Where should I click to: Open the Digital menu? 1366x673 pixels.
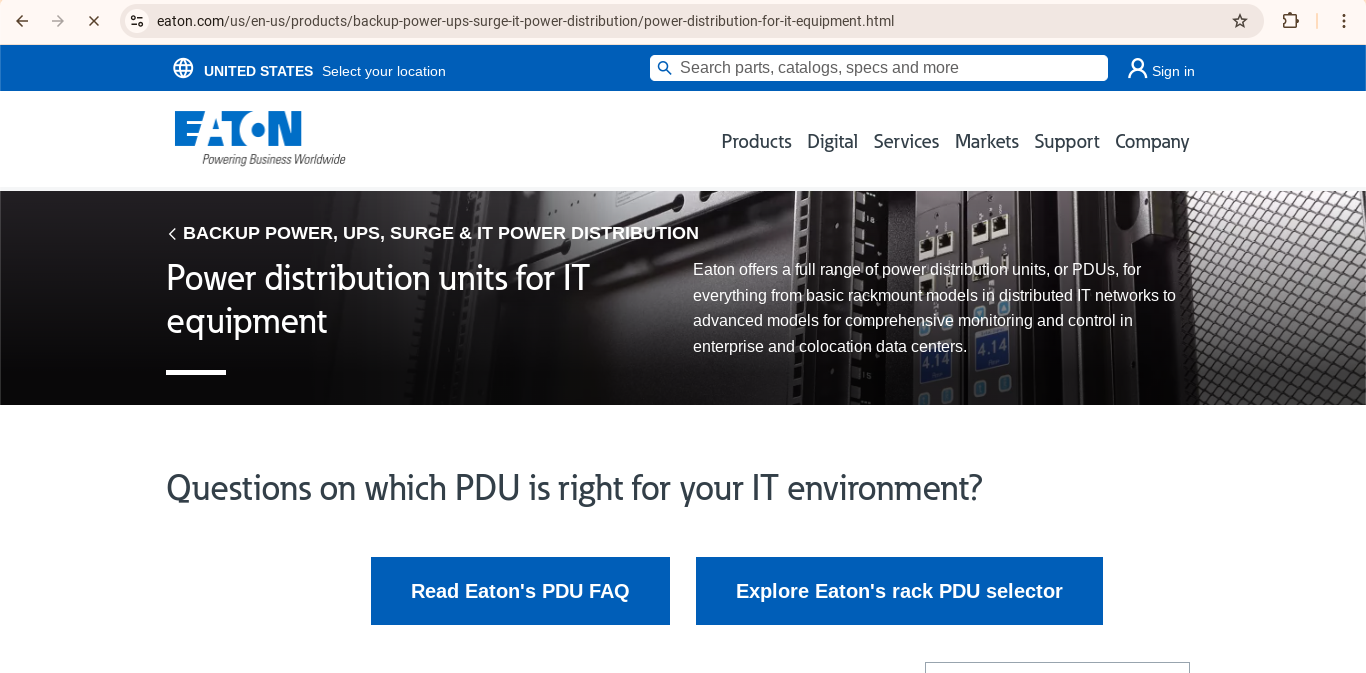tap(832, 142)
